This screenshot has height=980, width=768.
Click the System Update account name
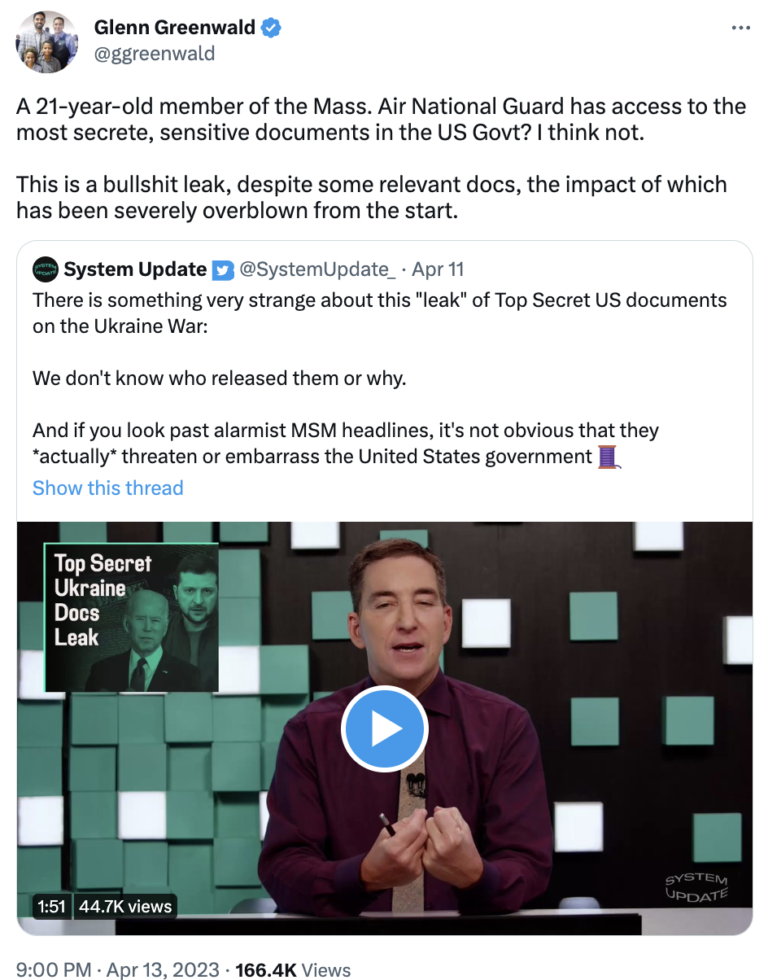(135, 269)
